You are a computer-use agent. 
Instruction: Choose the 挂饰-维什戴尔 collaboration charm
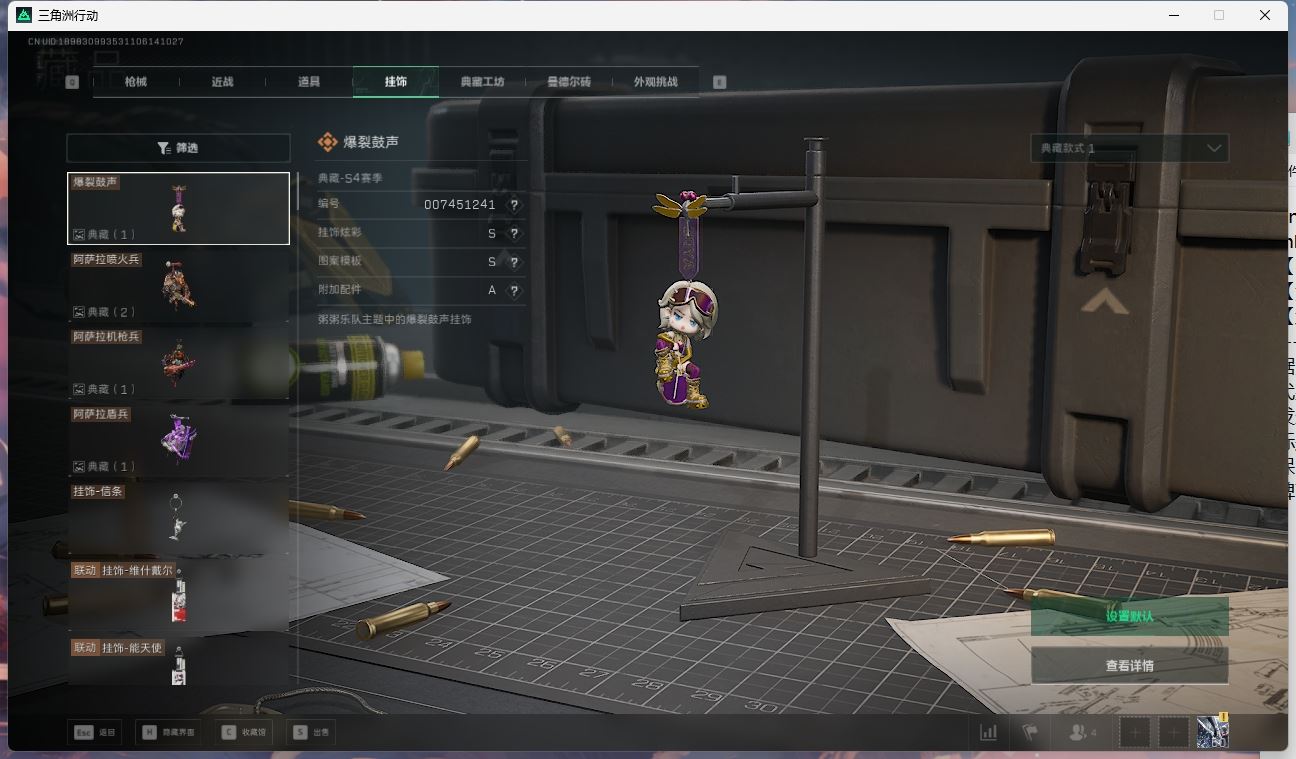178,594
